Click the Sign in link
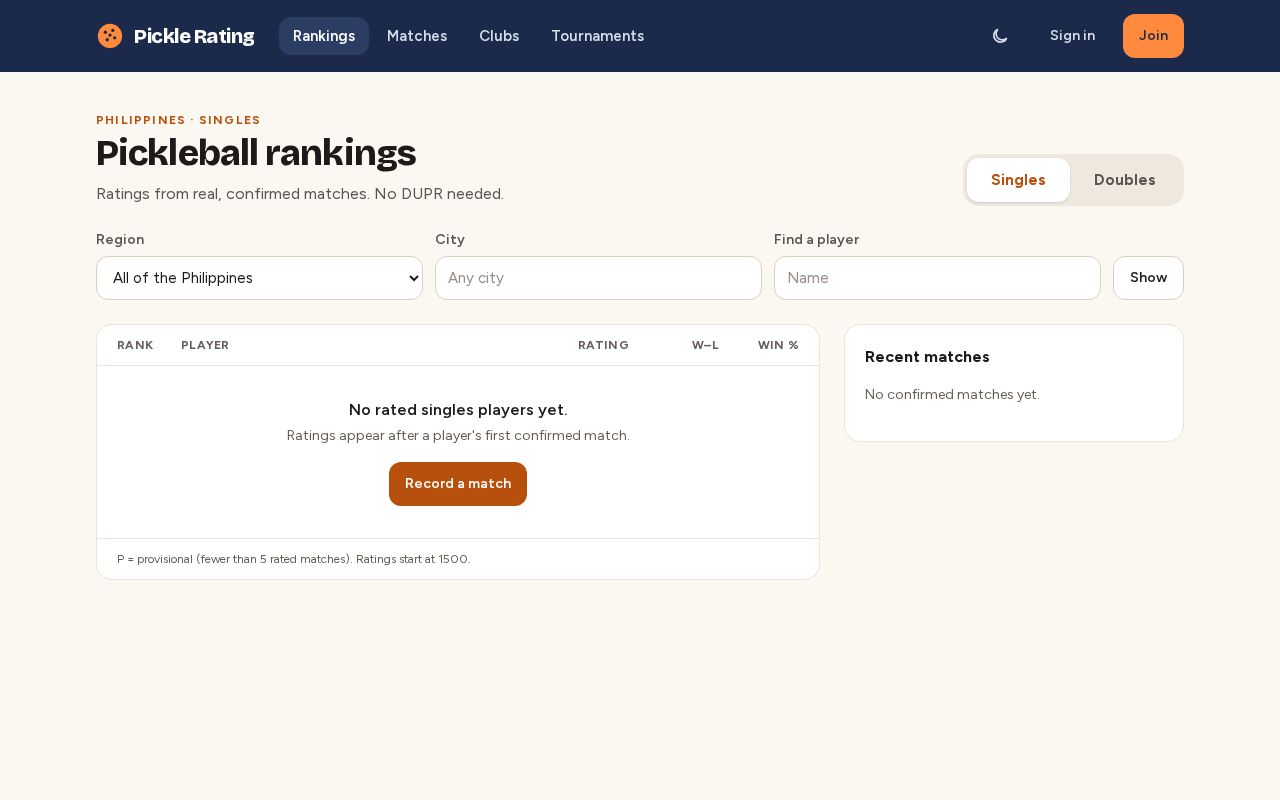 (x=1072, y=36)
